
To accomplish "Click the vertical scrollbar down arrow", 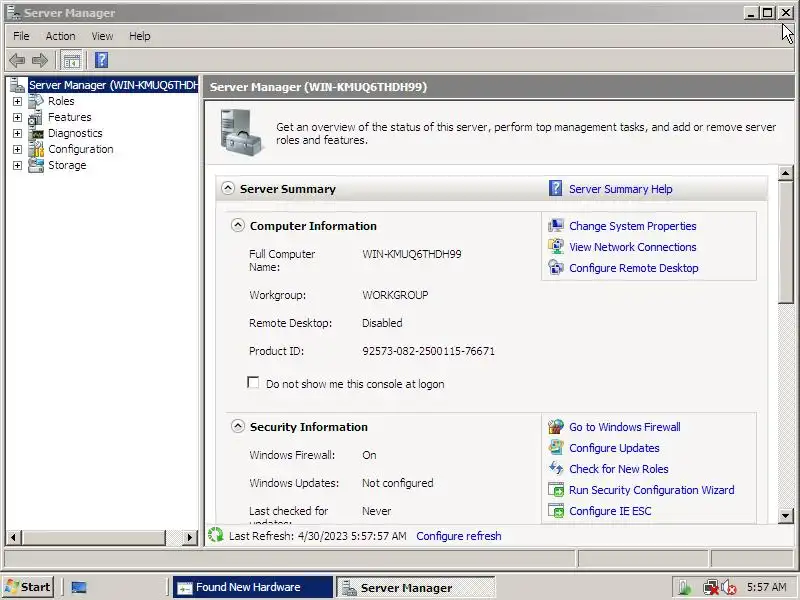I will coord(786,515).
